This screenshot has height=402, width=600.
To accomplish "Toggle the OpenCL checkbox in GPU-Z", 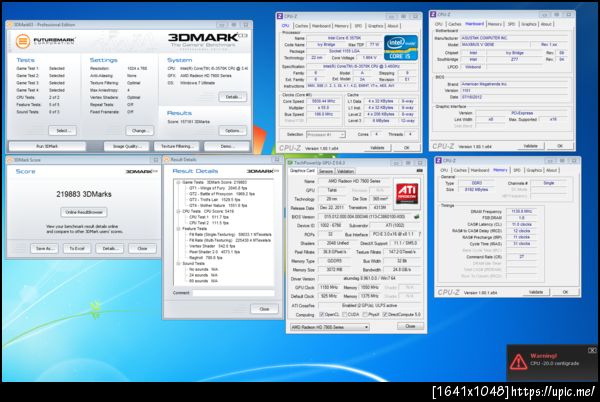I will pyautogui.click(x=321, y=314).
